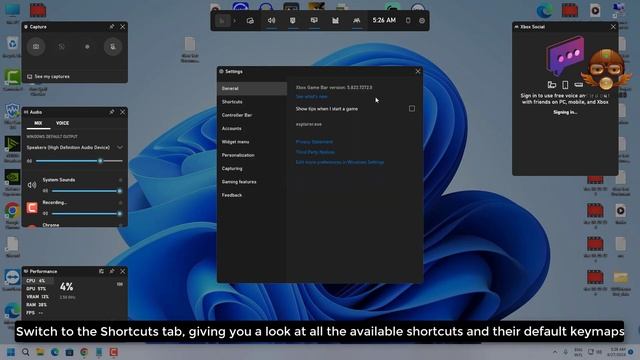Adjust the Recording app volume slider
The image size is (640, 360).
[87, 213]
